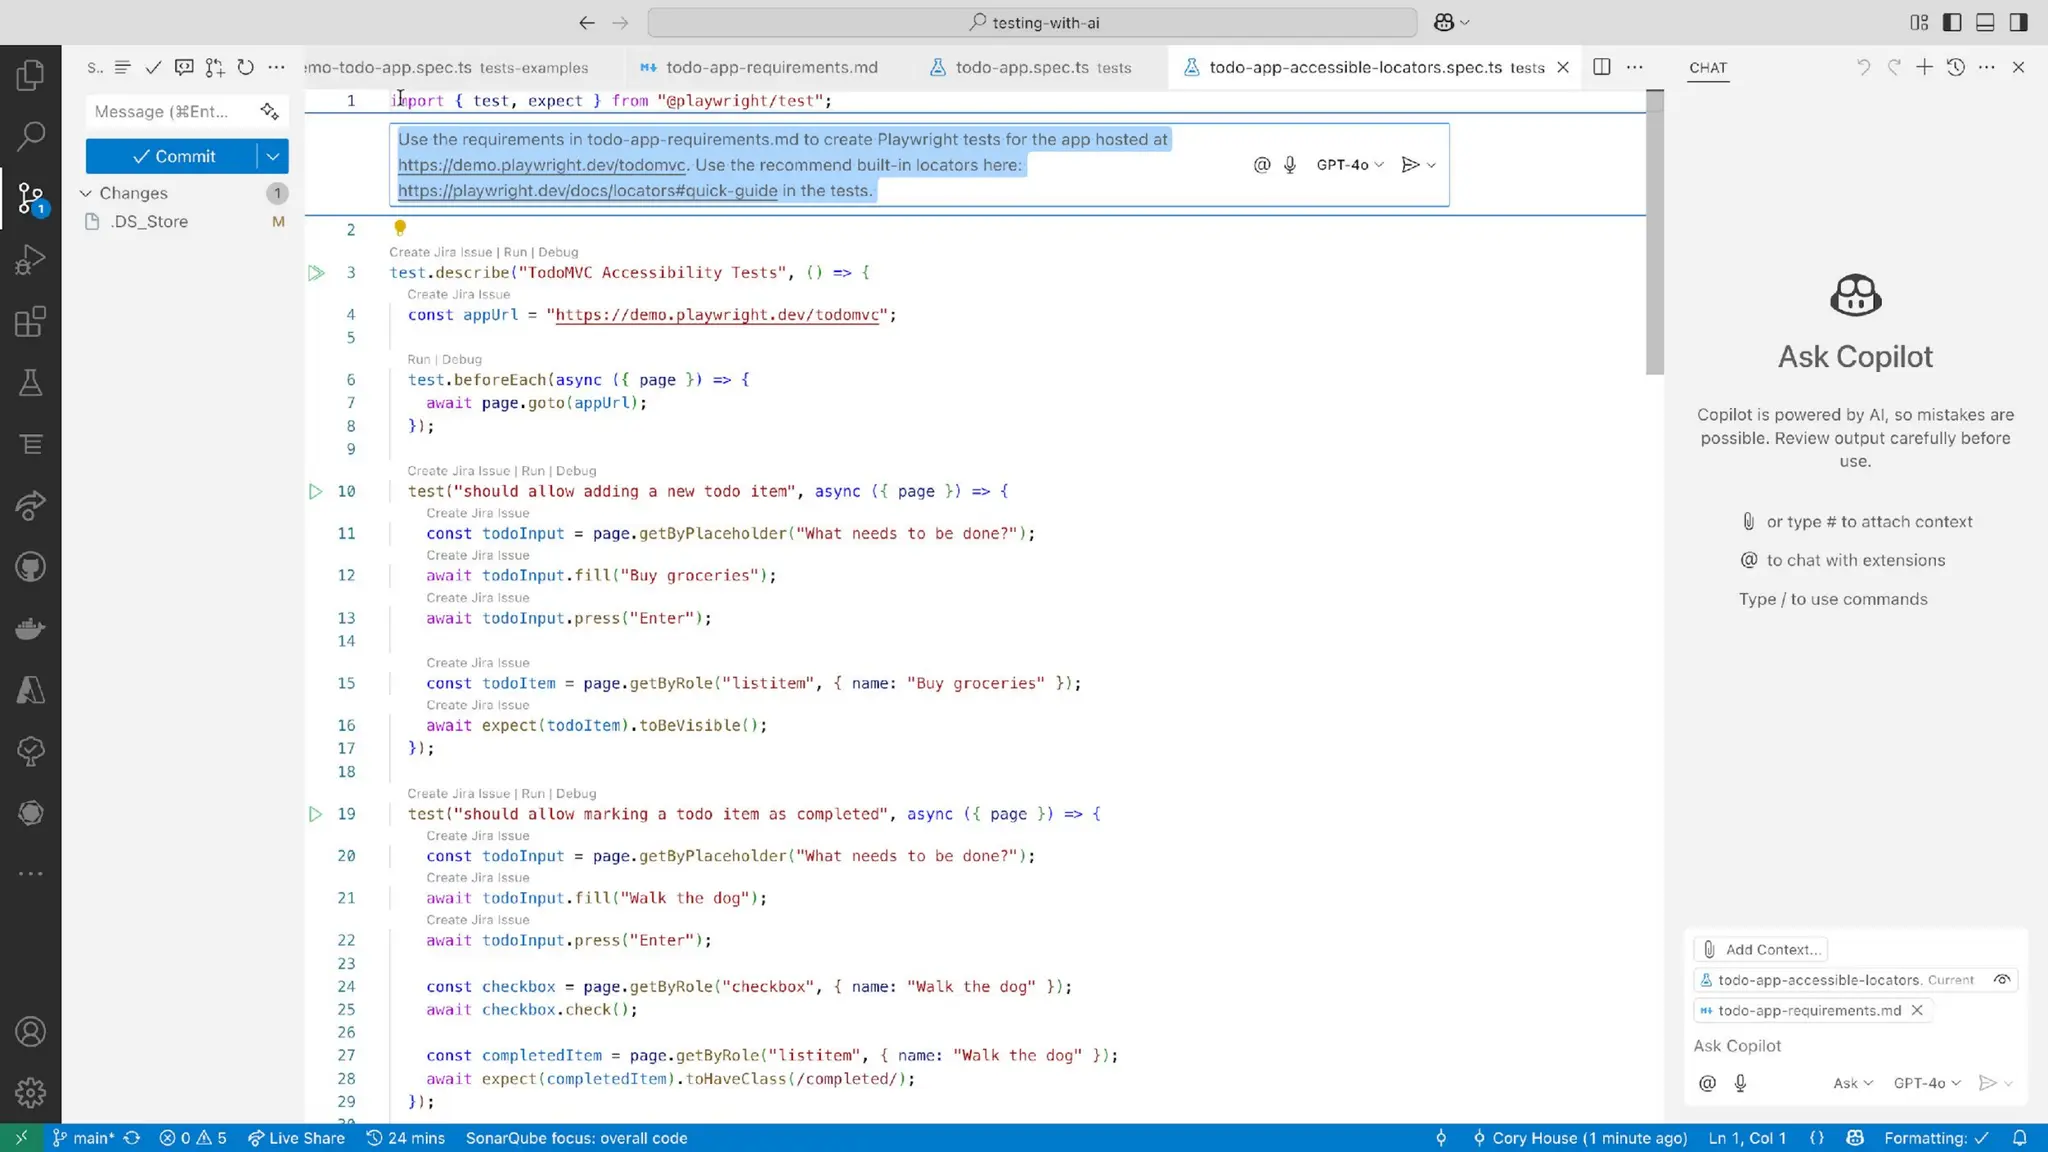Open the Extensions view in activity bar
The width and height of the screenshot is (2048, 1152).
(30, 321)
